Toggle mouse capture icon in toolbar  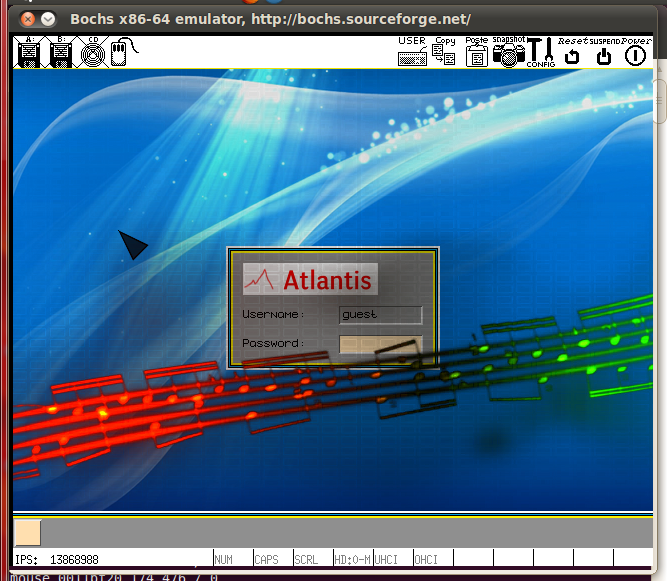click(x=124, y=52)
